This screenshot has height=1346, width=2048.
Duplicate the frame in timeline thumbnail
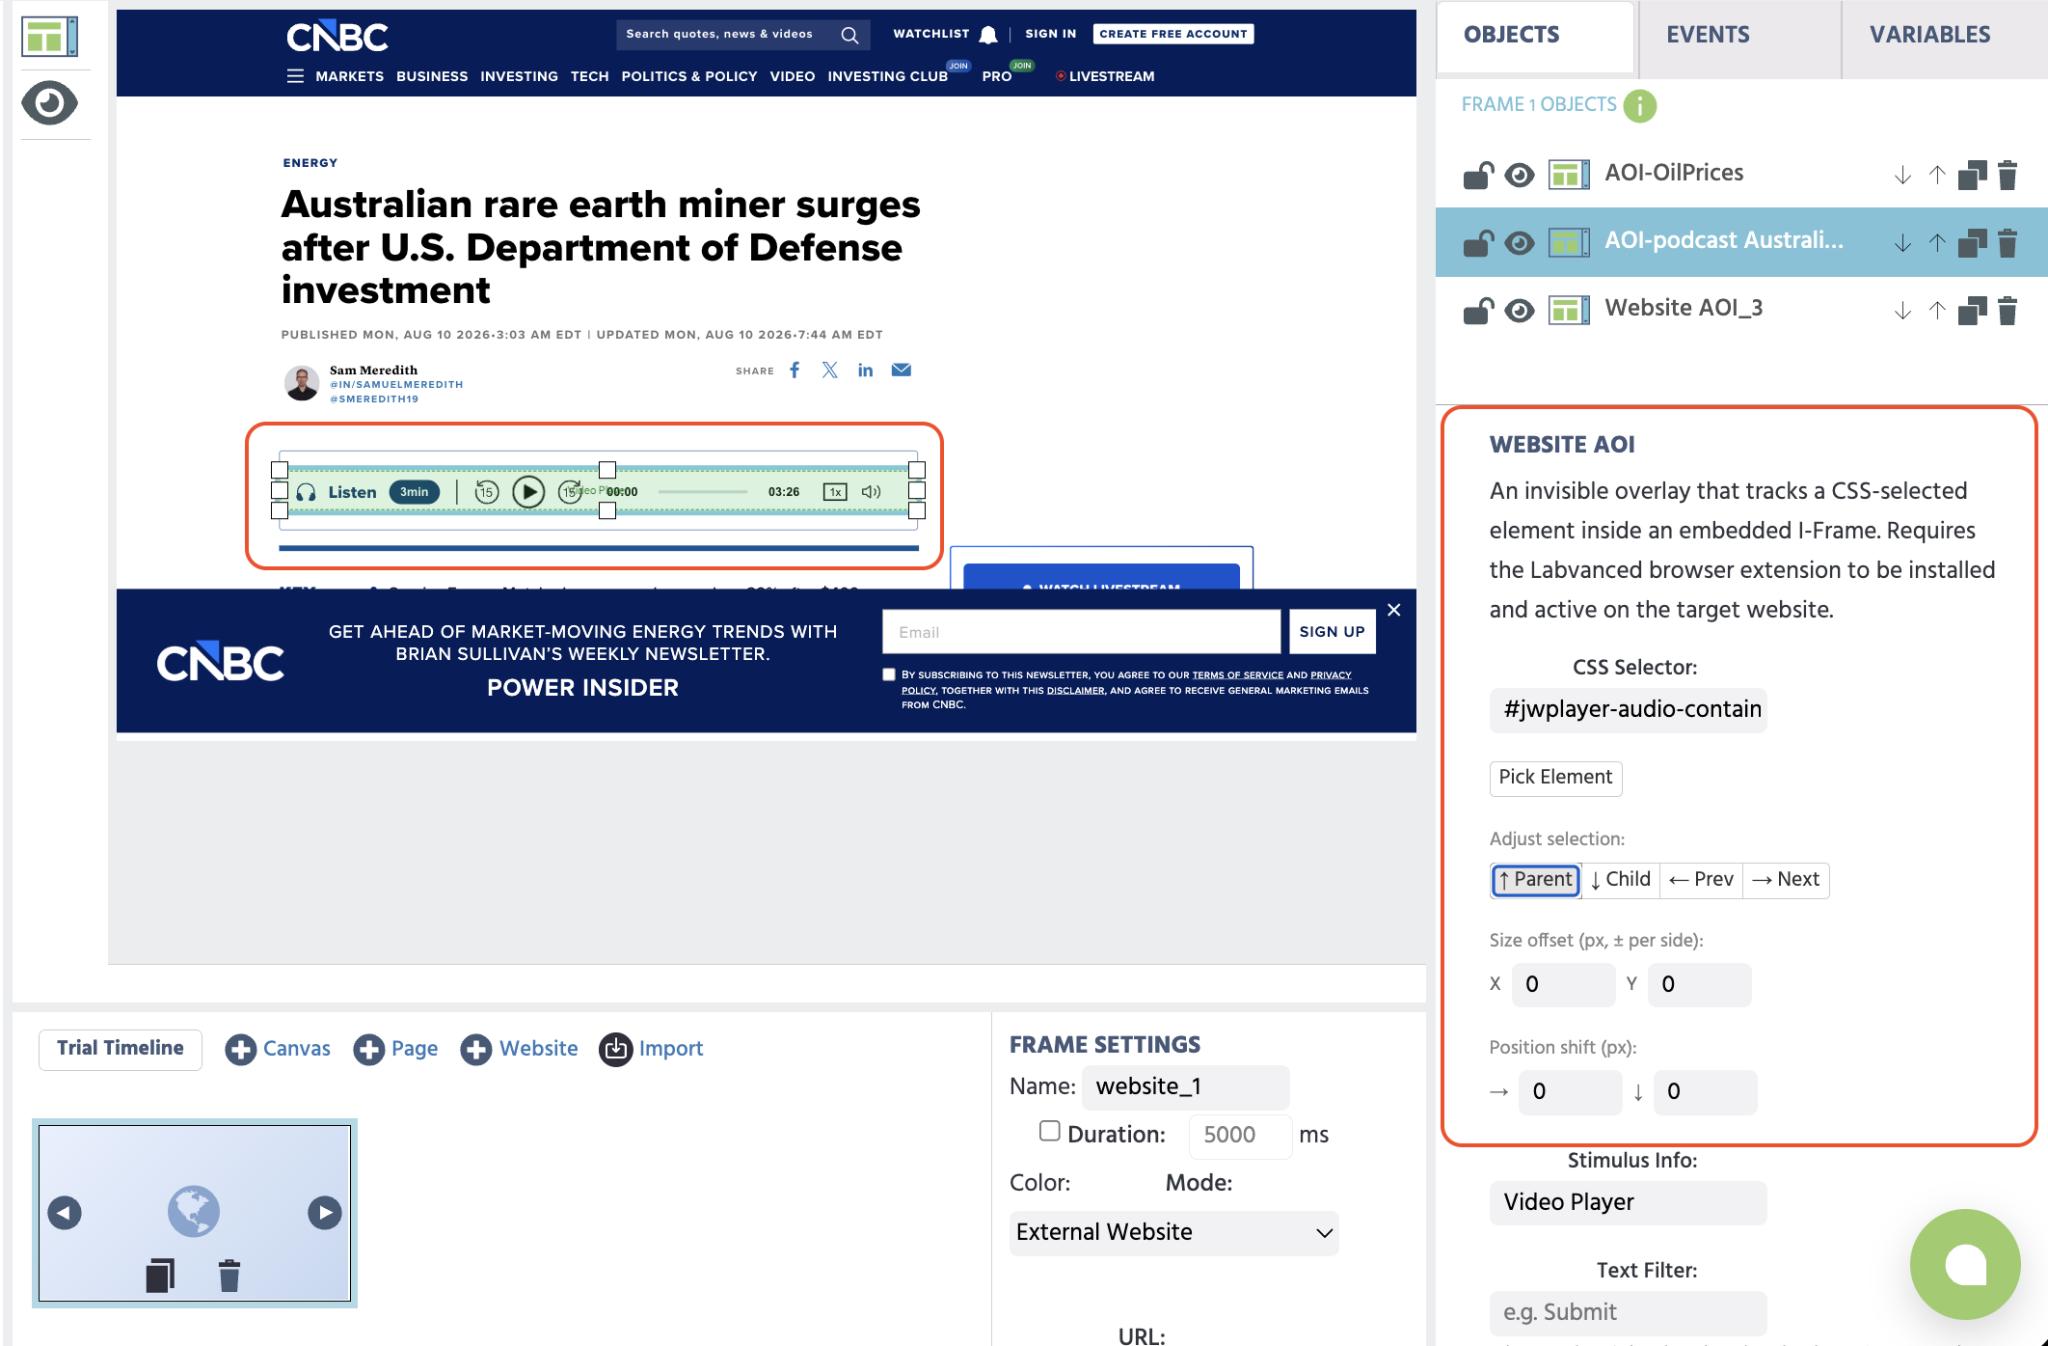pyautogui.click(x=160, y=1276)
